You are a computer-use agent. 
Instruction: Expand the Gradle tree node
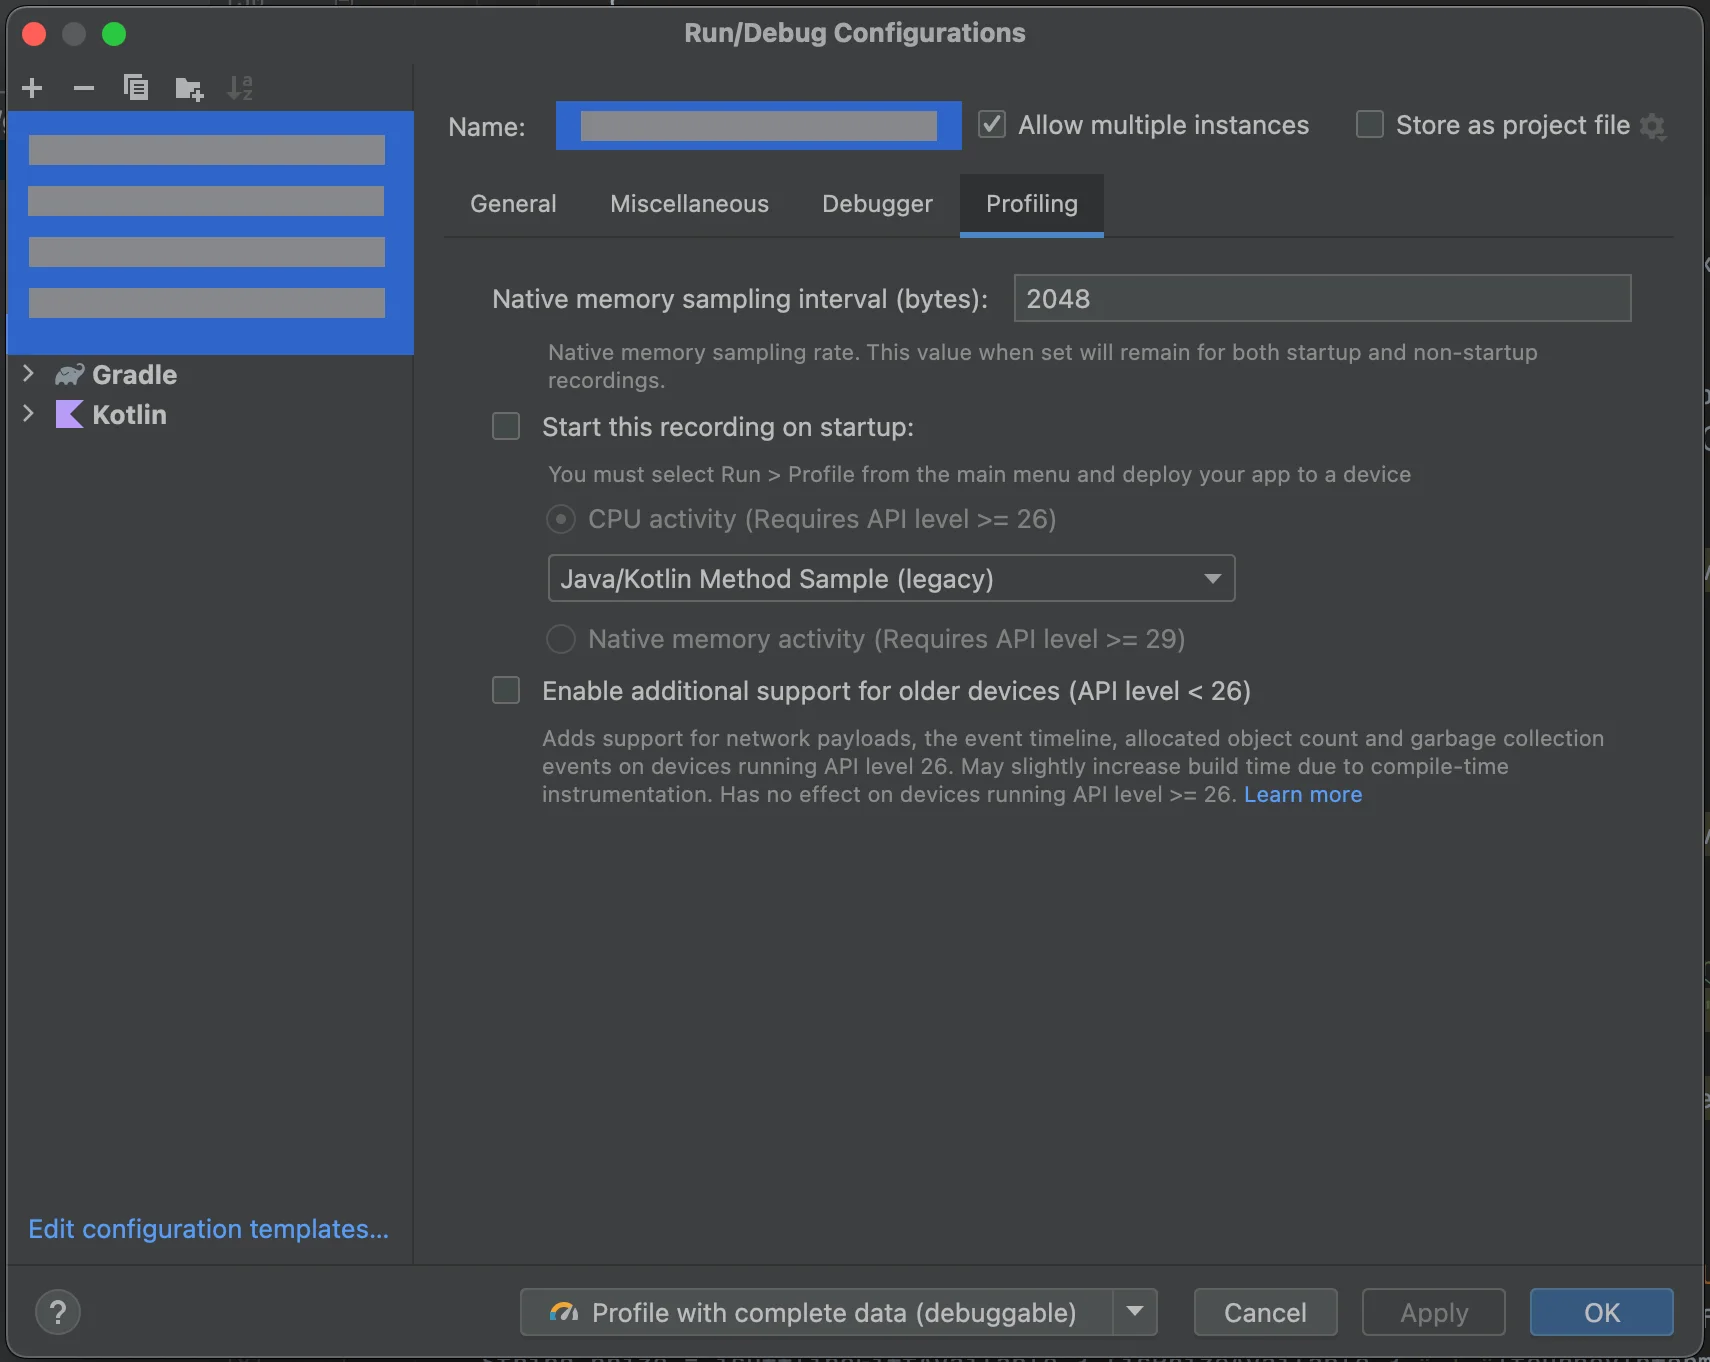click(28, 374)
